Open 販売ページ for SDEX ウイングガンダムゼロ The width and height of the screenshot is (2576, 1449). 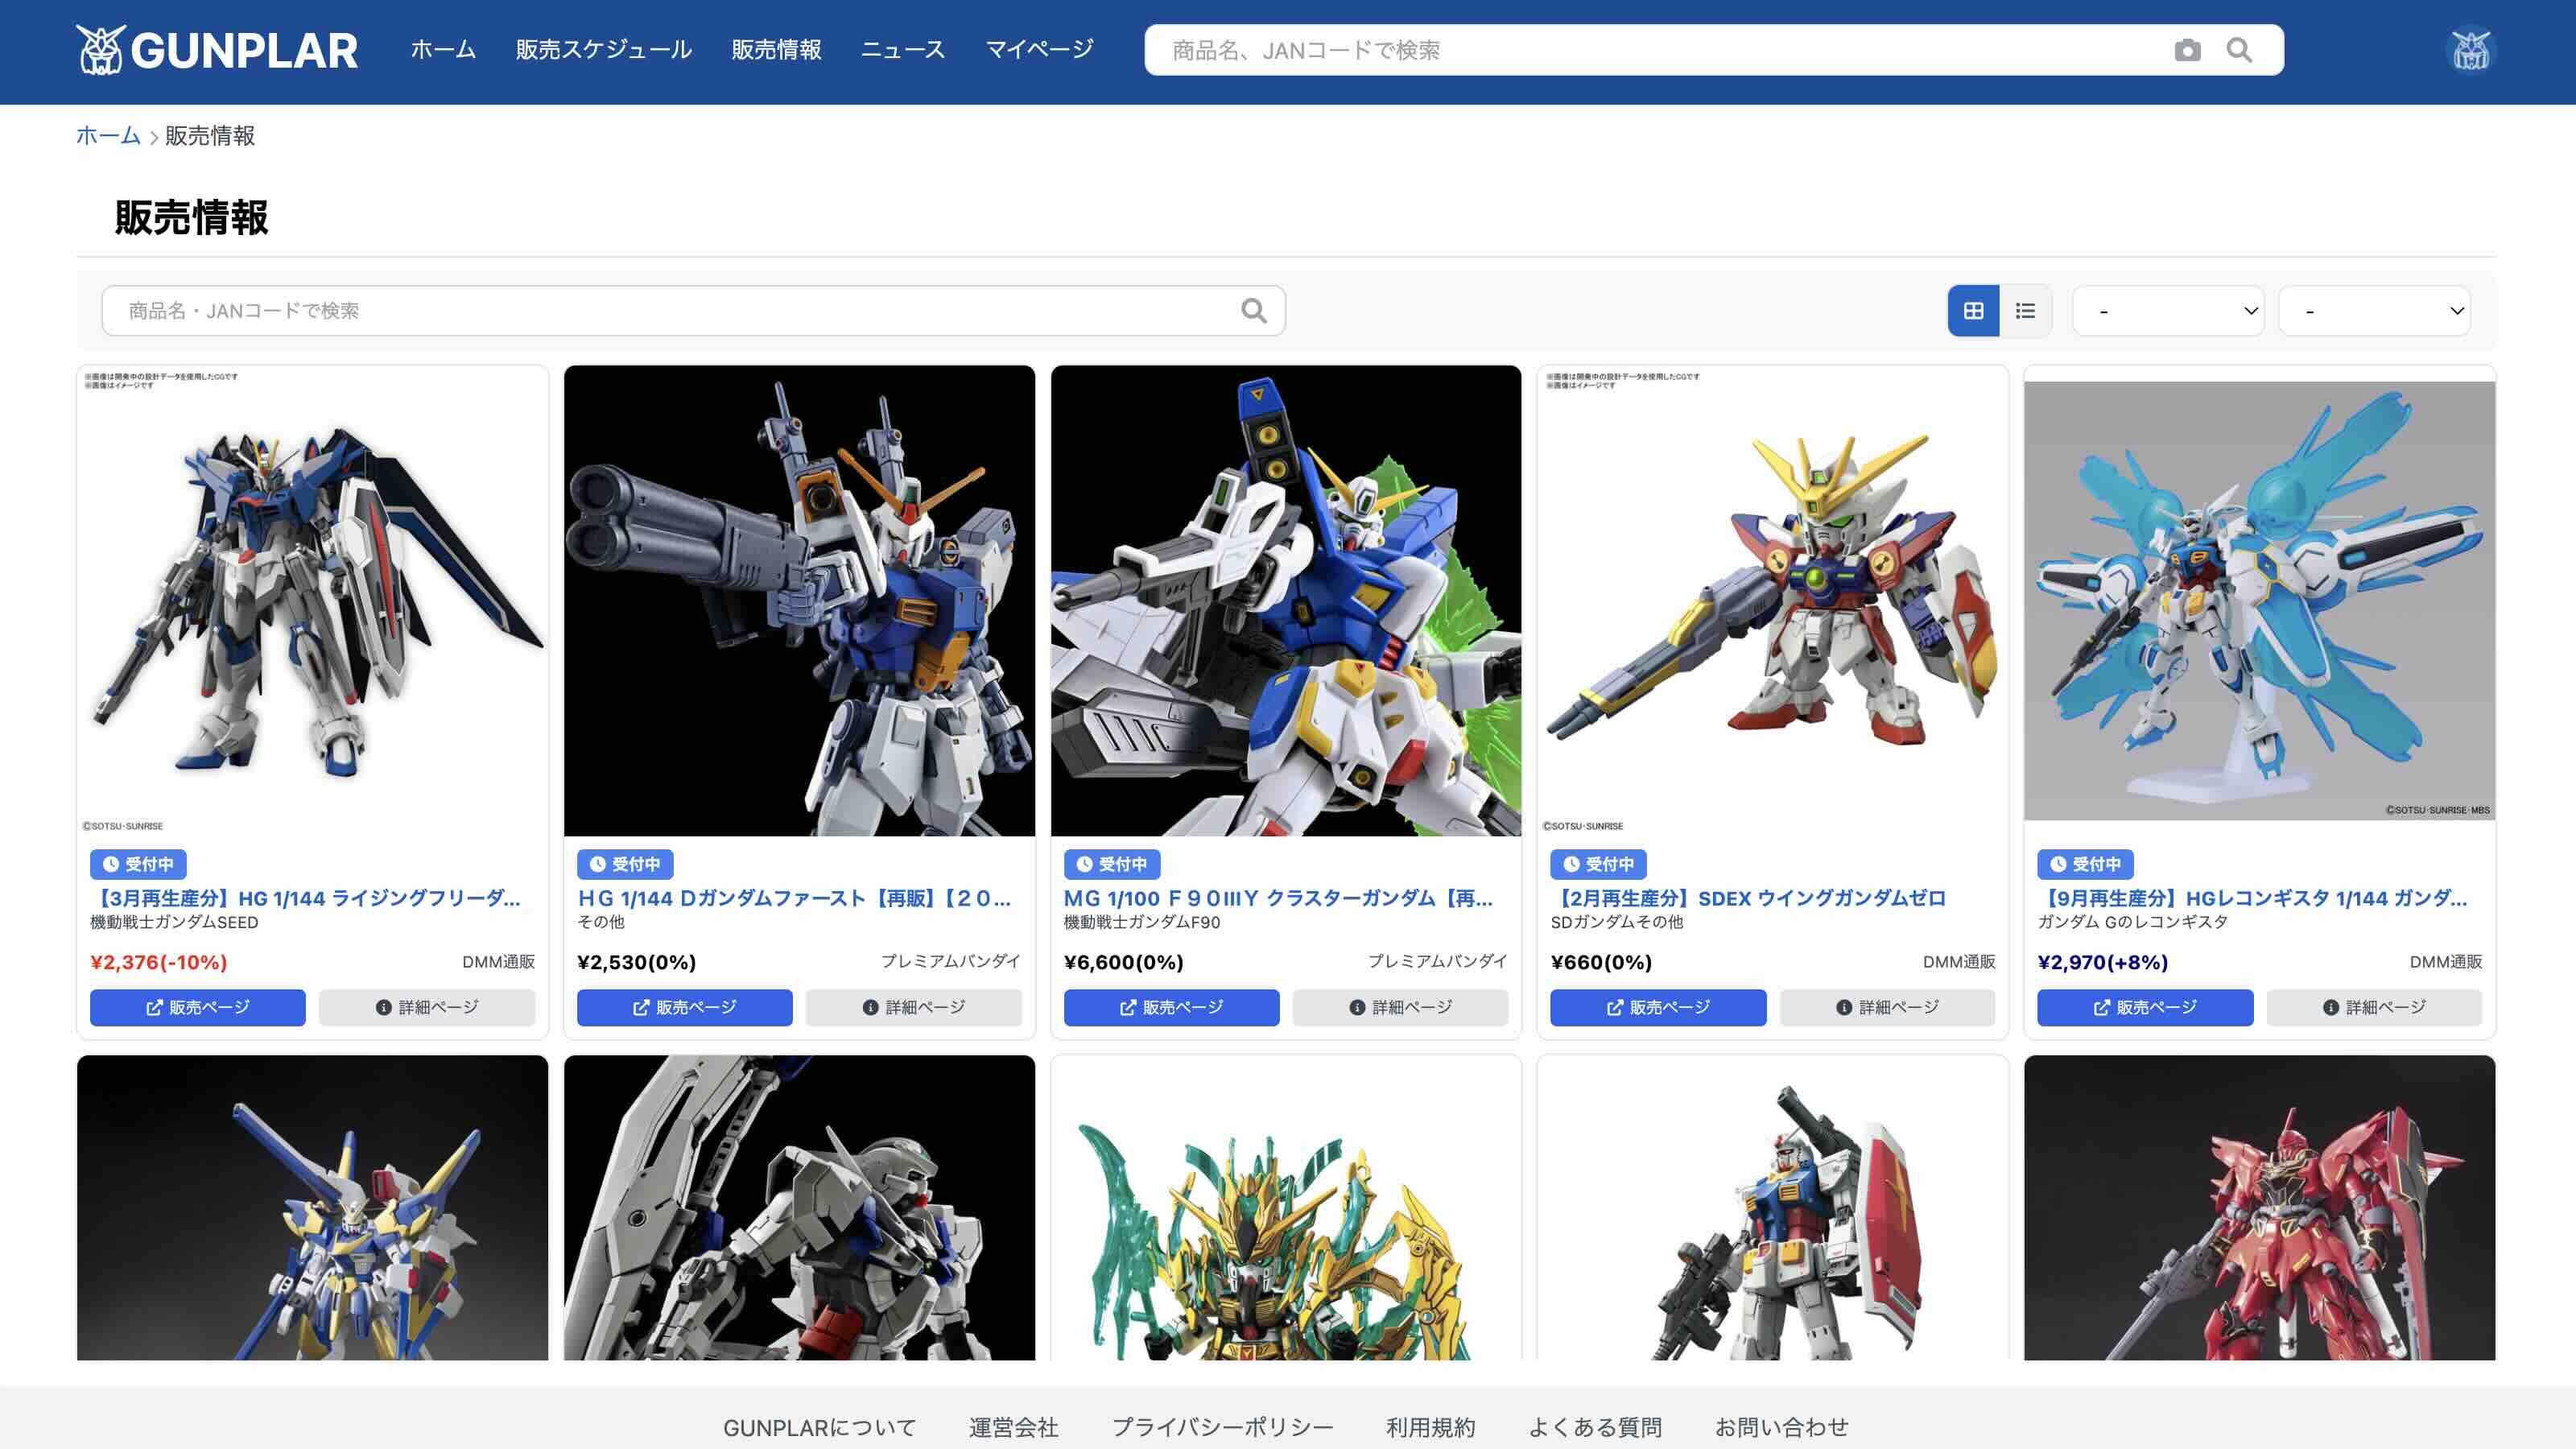(1658, 1007)
